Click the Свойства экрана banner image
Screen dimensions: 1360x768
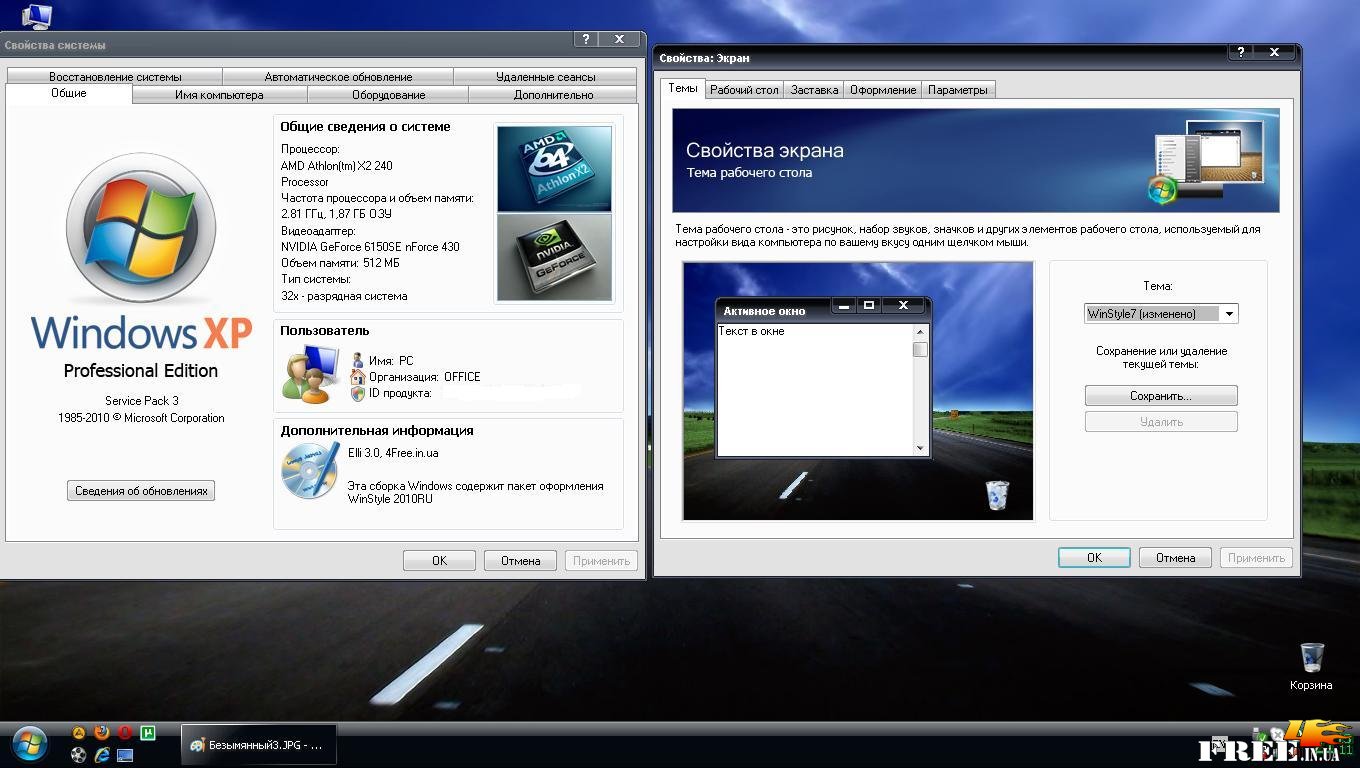pyautogui.click(x=975, y=160)
